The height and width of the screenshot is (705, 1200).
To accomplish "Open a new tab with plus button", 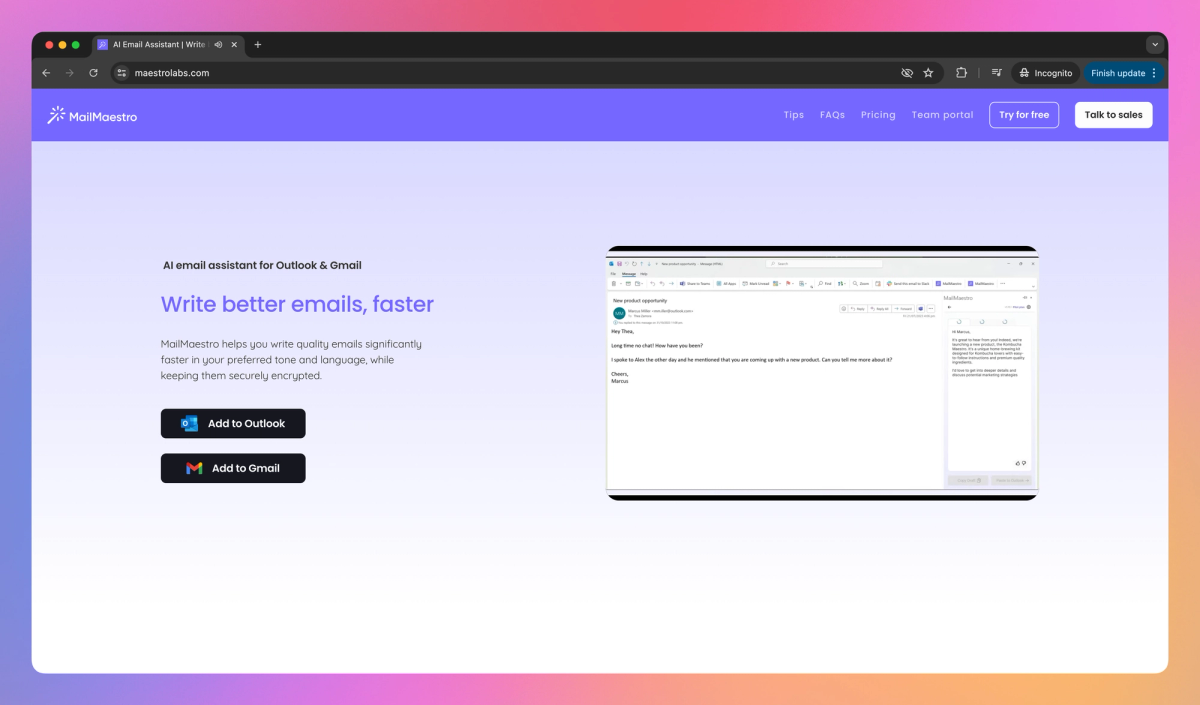I will [x=258, y=45].
